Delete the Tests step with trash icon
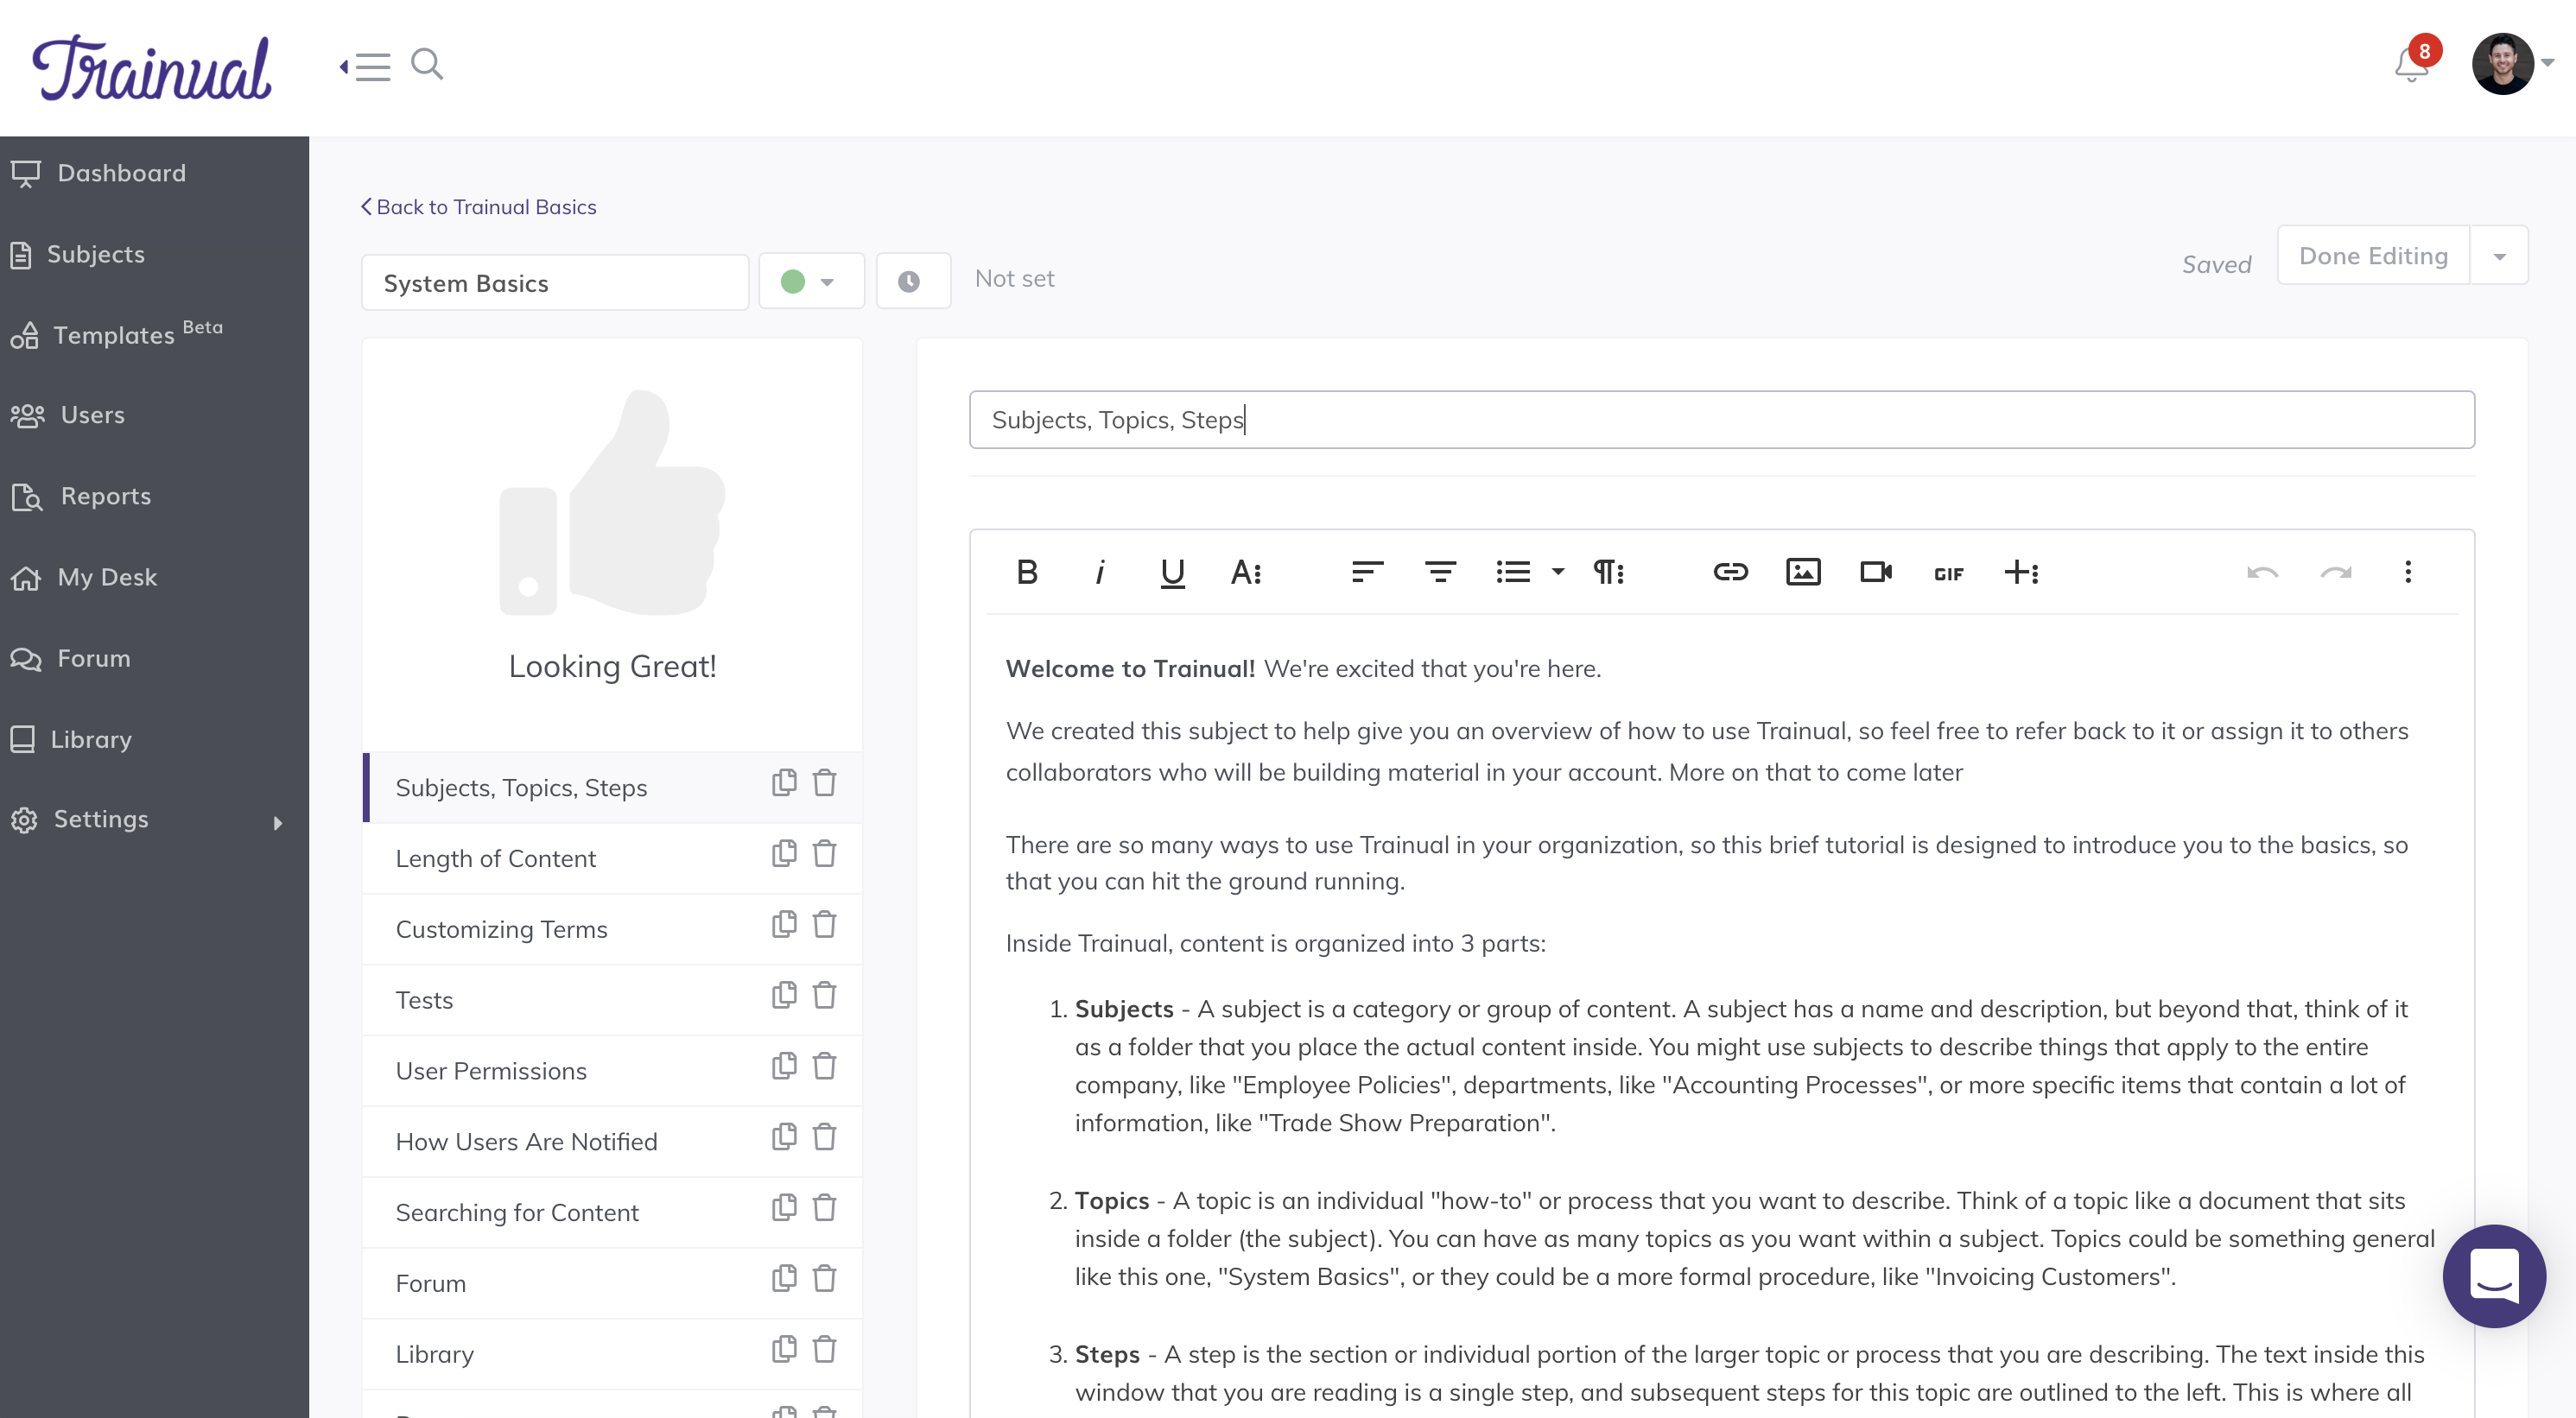 pos(824,995)
